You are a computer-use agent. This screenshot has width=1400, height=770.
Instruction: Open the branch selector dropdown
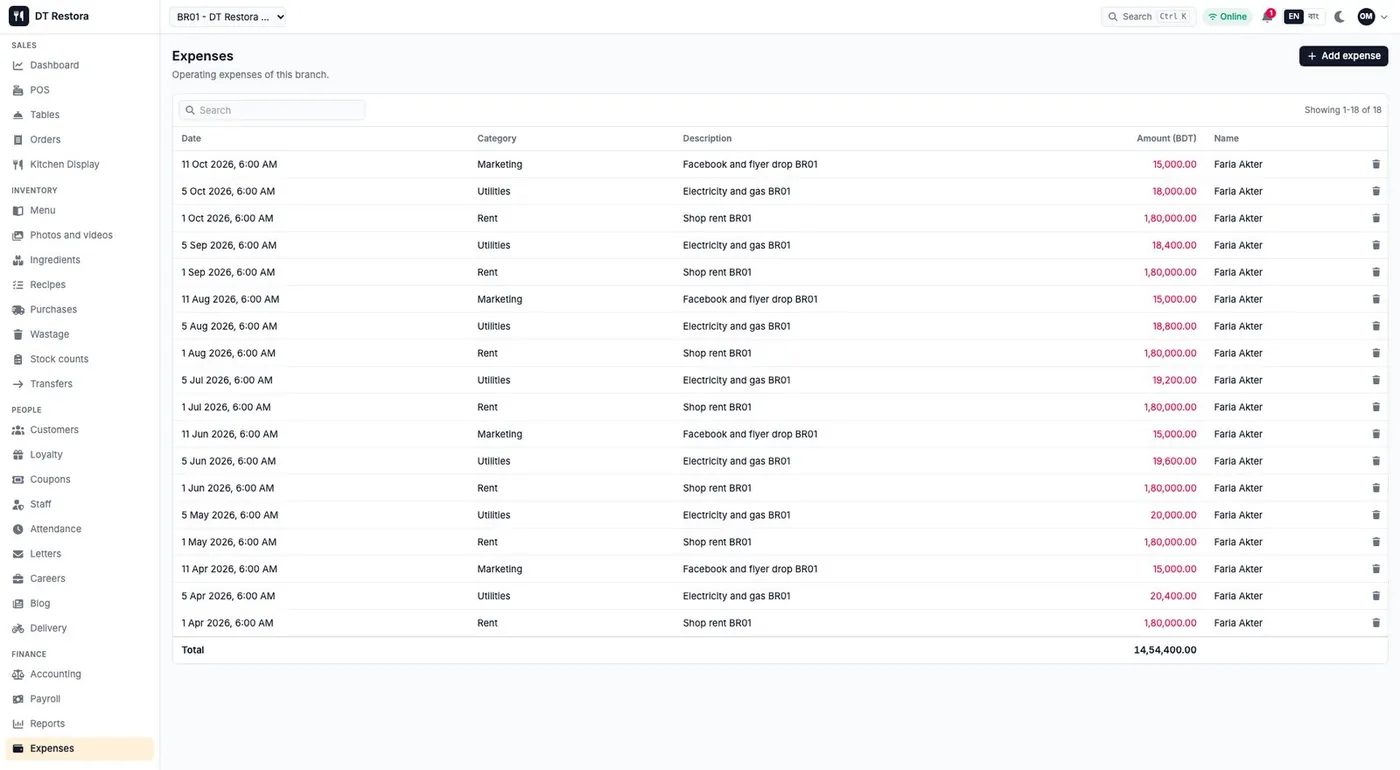point(228,17)
